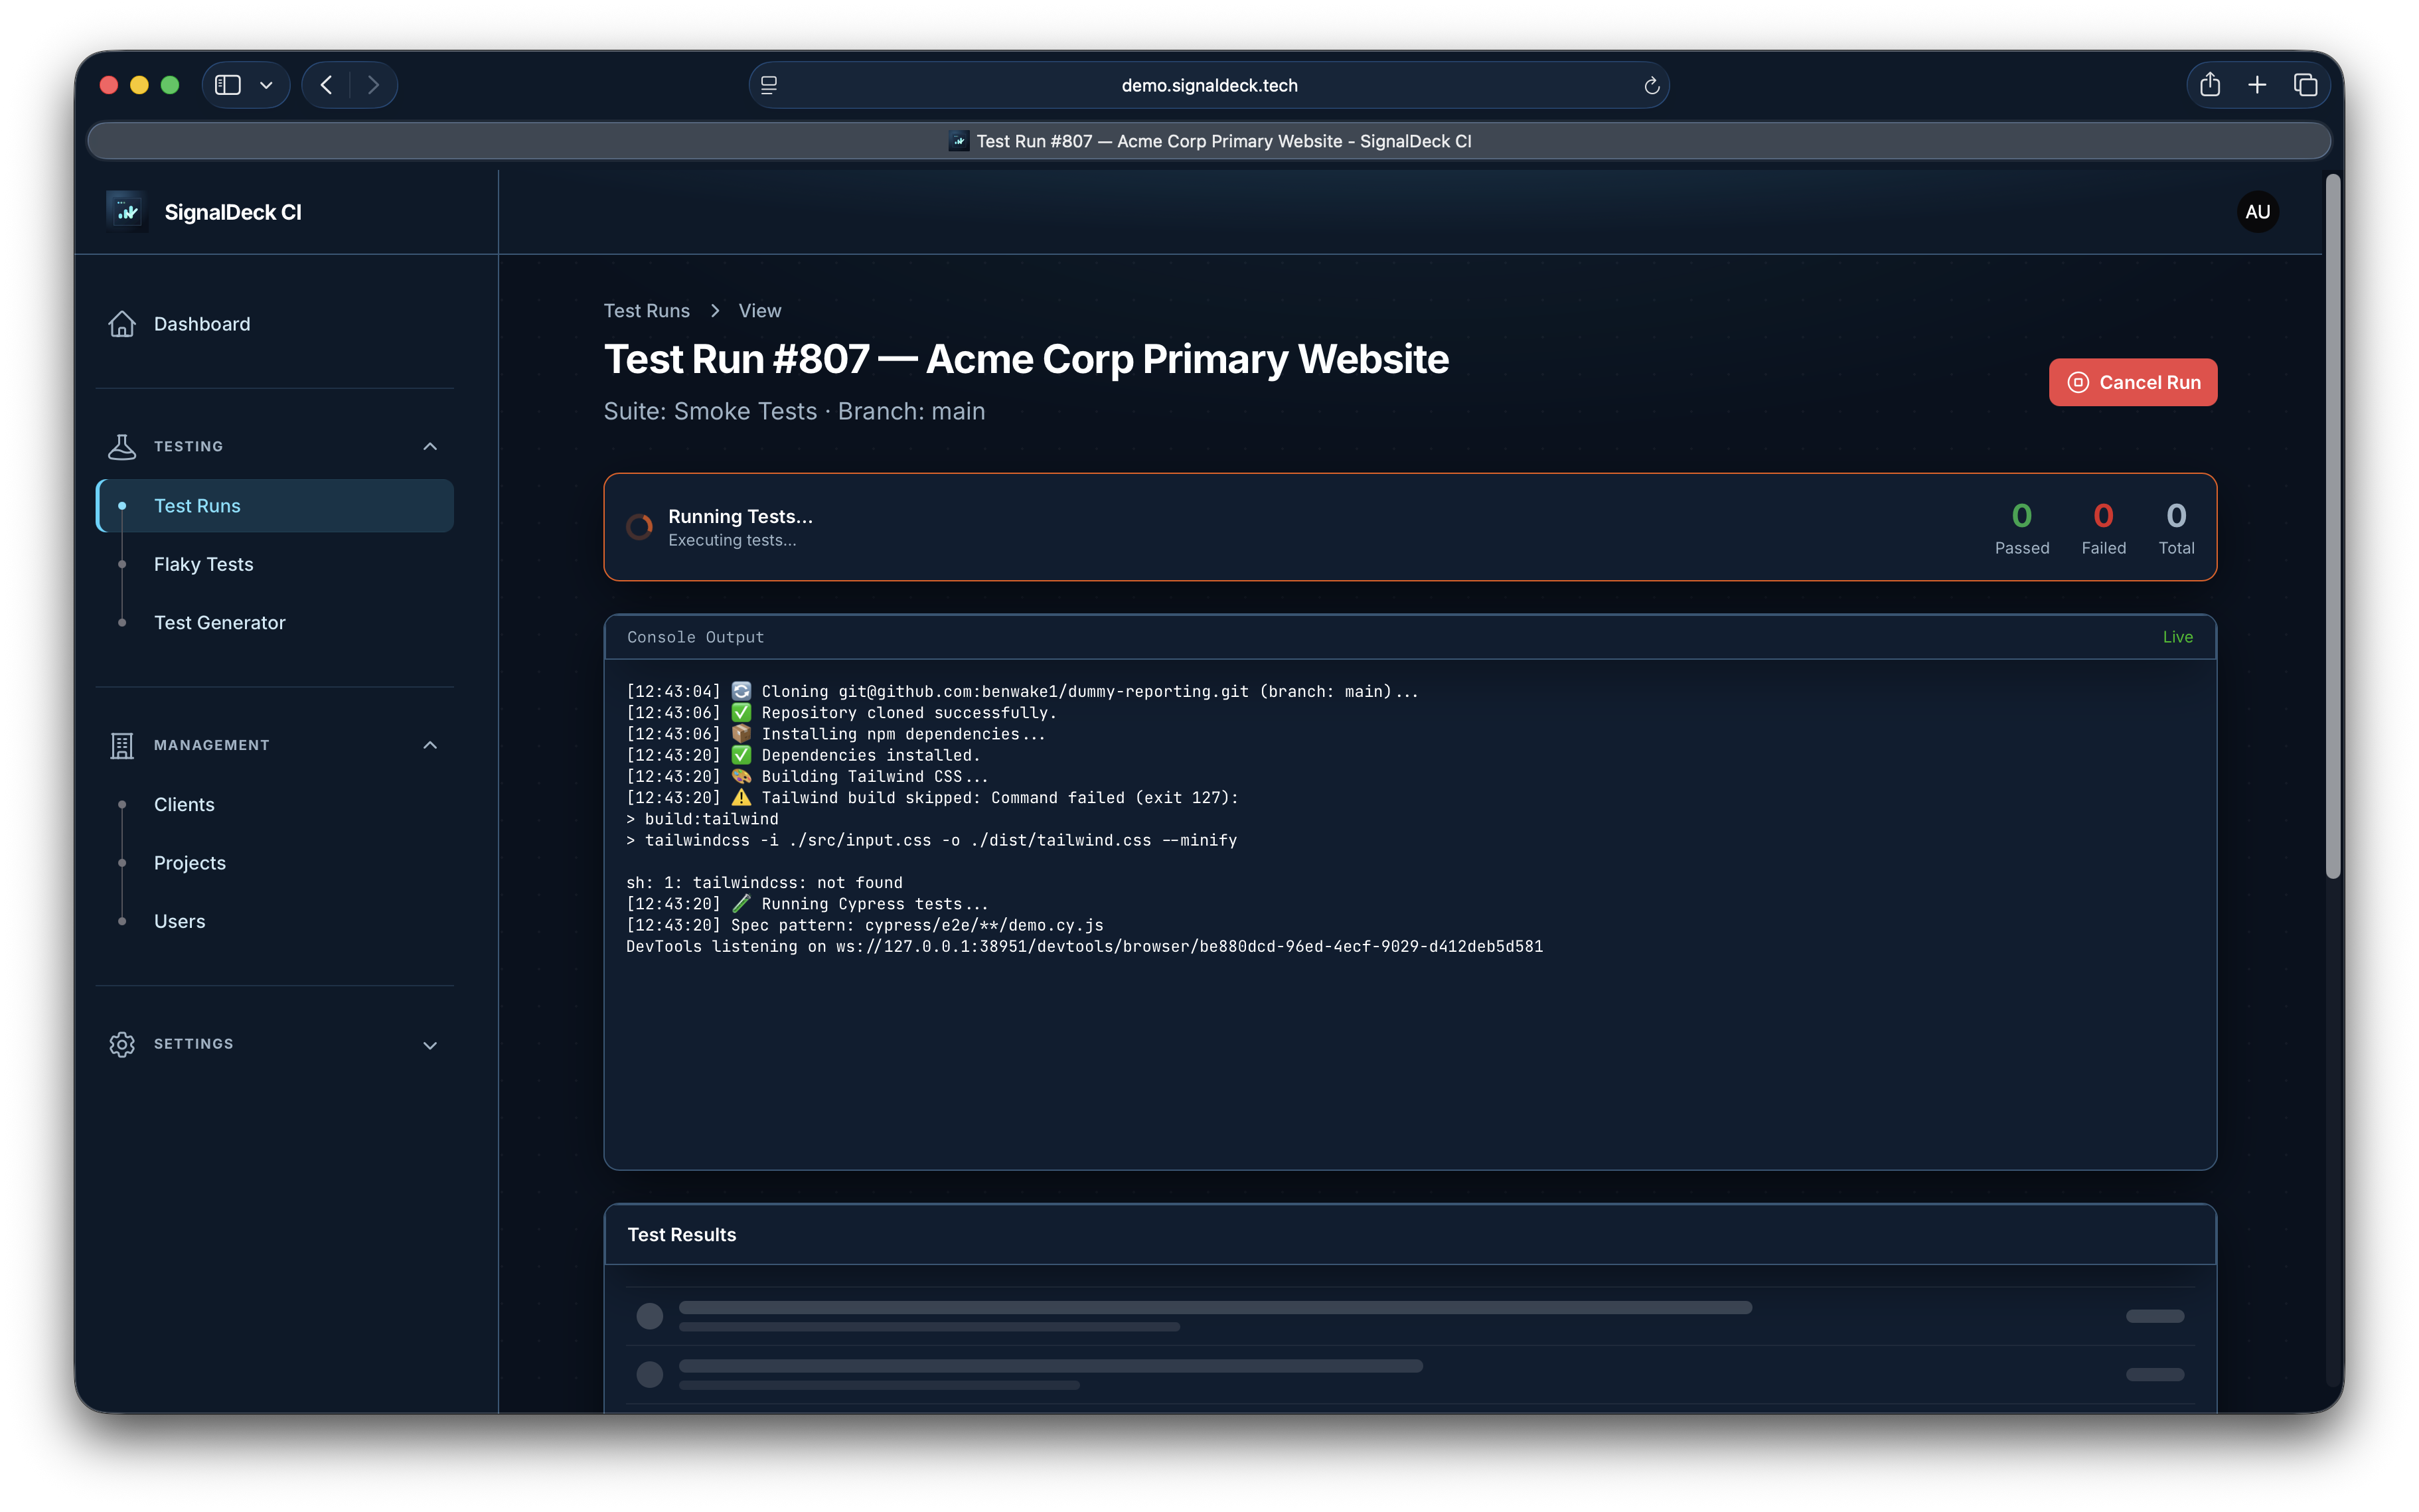Click the Console Output header label
Image resolution: width=2419 pixels, height=1512 pixels.
(695, 637)
